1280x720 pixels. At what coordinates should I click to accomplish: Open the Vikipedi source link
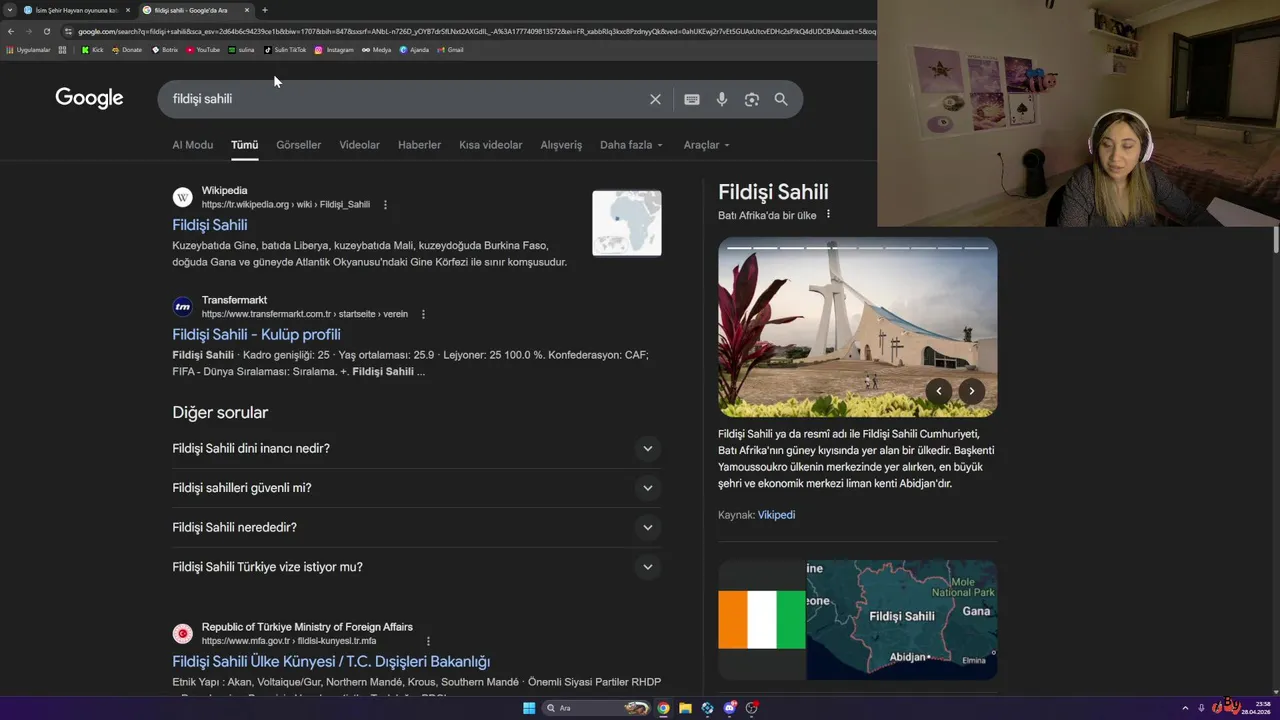776,515
